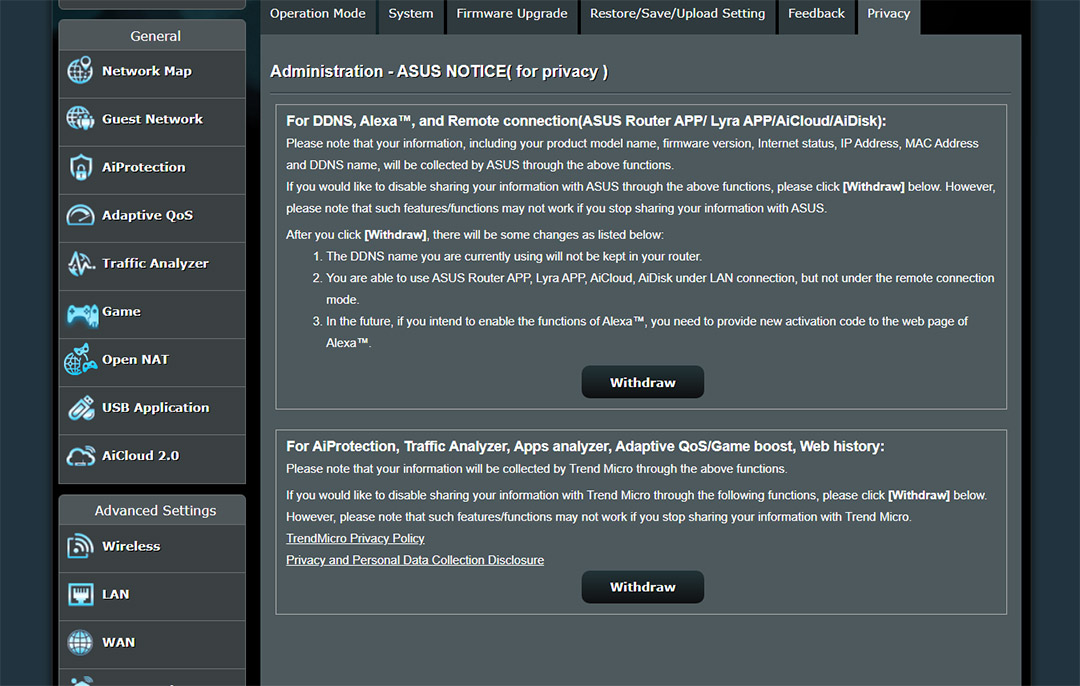Click the Open NAT icon
This screenshot has height=686, width=1080.
[x=81, y=360]
